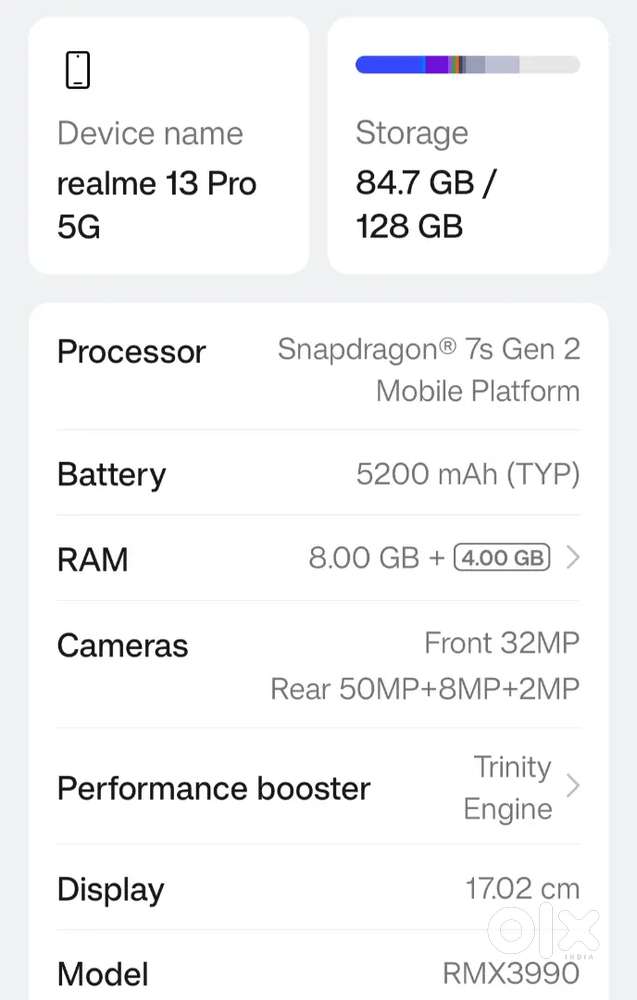Expand the RAM details chevron
The image size is (637, 1000).
[573, 558]
